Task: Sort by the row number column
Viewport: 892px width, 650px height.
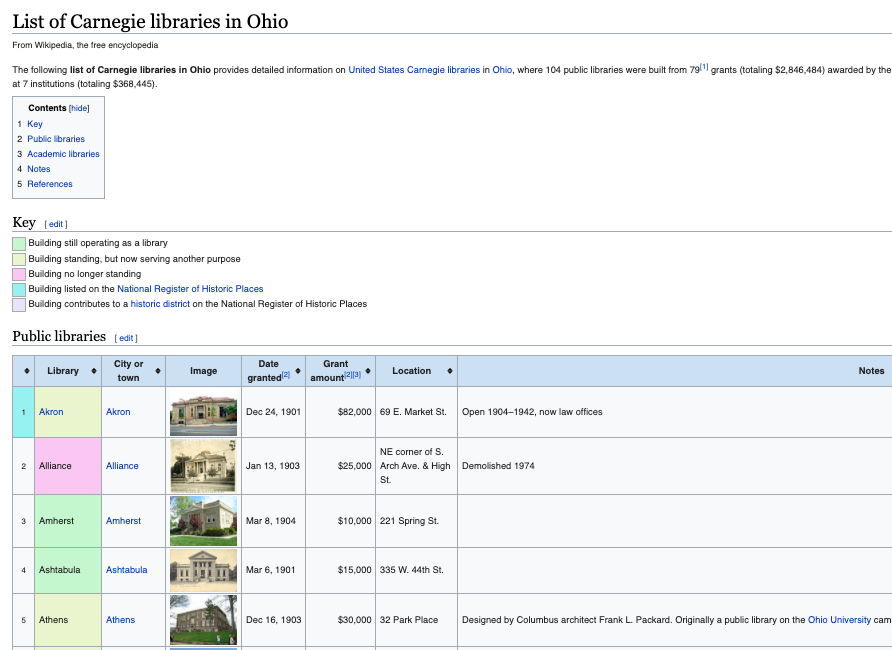Action: click(23, 371)
